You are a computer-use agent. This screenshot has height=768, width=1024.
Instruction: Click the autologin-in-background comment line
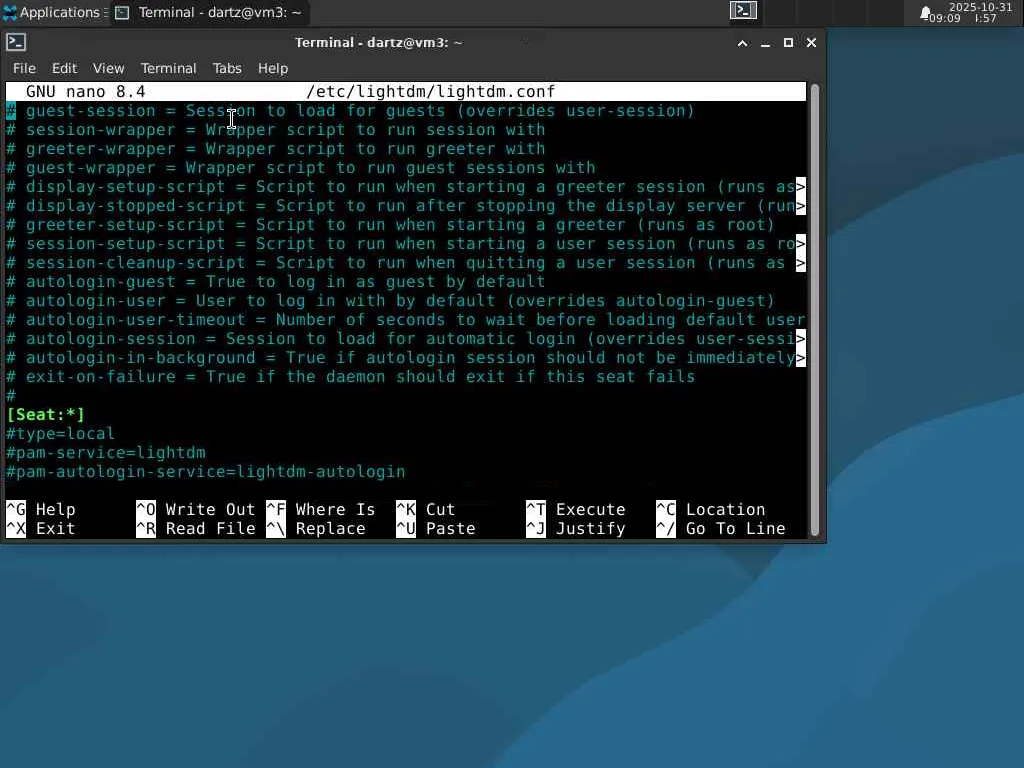click(406, 358)
